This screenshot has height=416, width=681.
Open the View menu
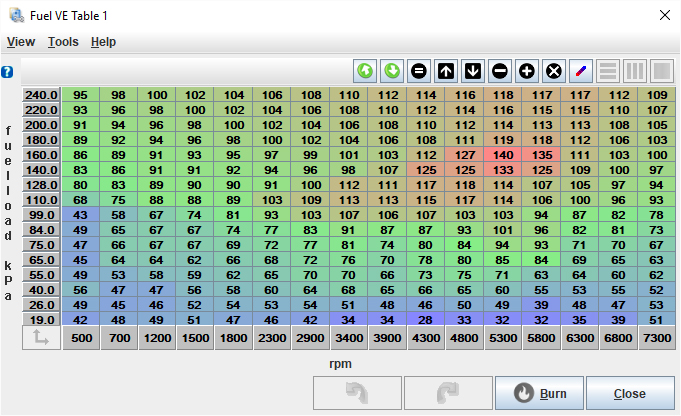pyautogui.click(x=21, y=42)
